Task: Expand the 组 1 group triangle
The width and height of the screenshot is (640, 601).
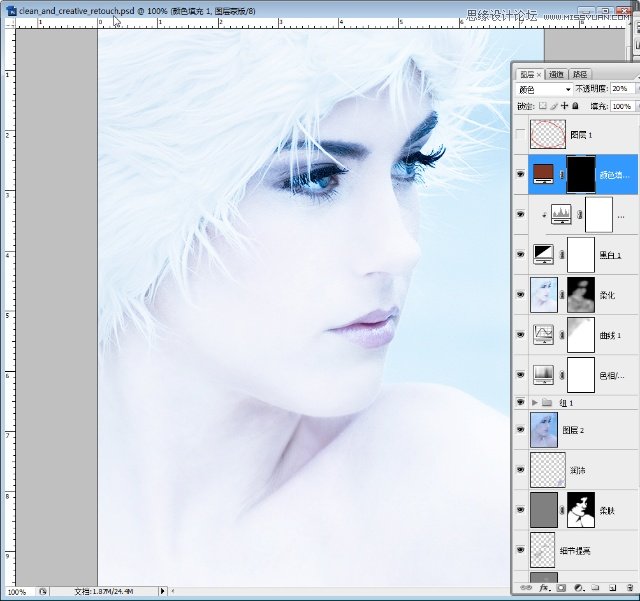Action: point(534,403)
